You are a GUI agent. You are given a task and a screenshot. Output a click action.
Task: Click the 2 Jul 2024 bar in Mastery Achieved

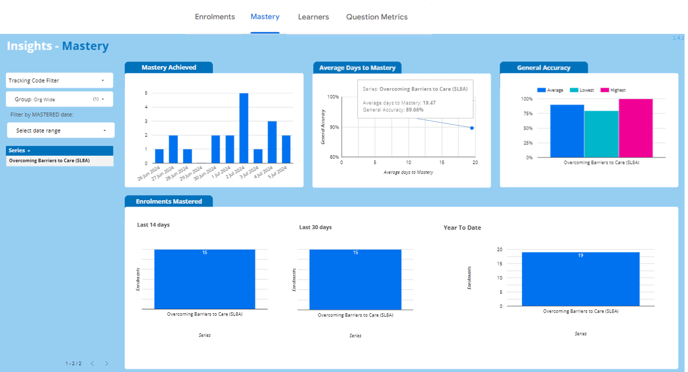click(244, 128)
